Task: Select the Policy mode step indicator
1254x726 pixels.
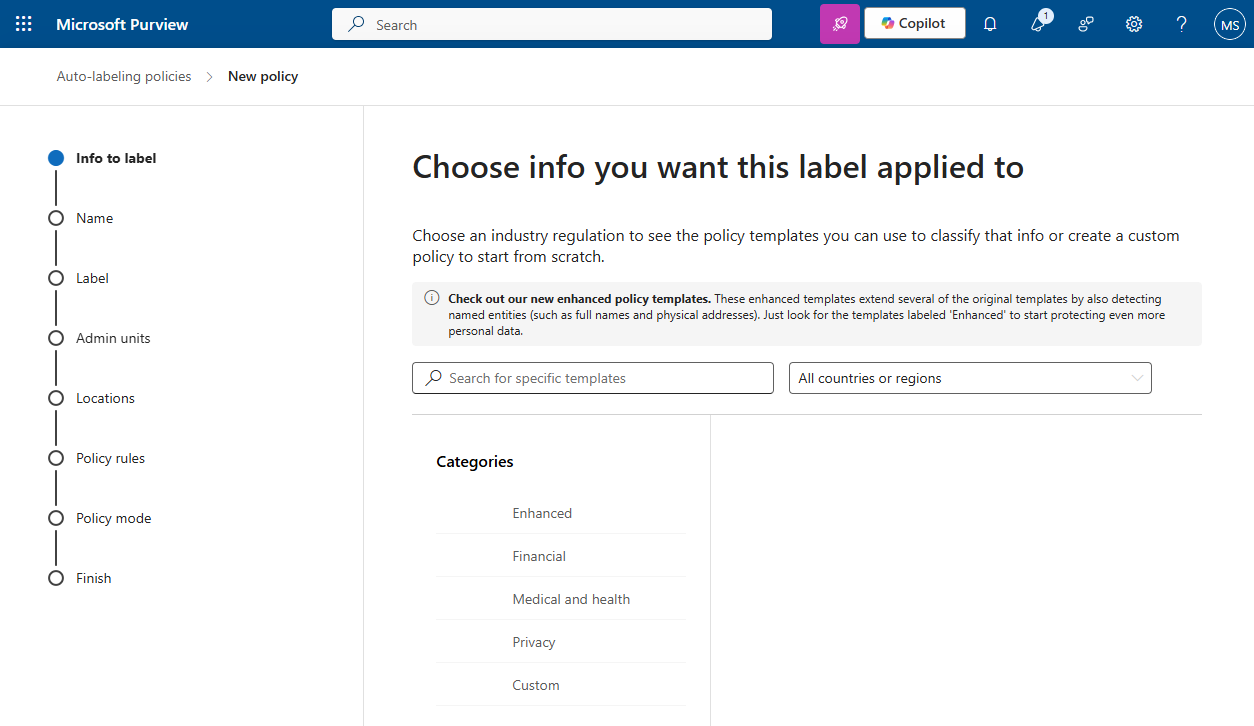Action: point(56,518)
